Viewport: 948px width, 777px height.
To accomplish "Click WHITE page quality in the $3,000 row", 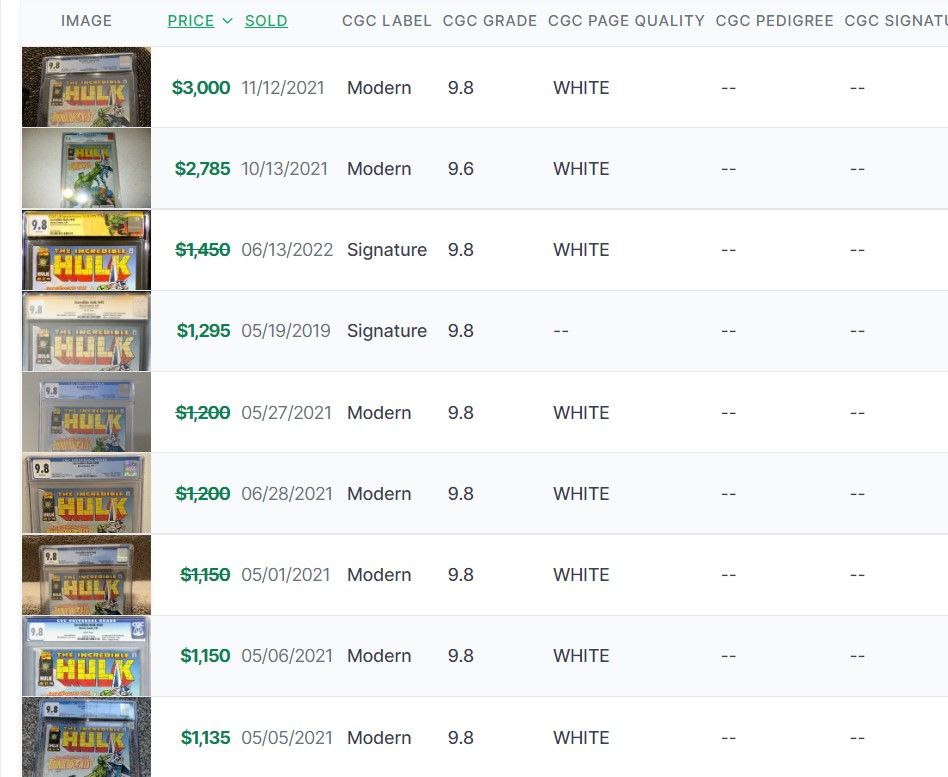I will tap(581, 88).
